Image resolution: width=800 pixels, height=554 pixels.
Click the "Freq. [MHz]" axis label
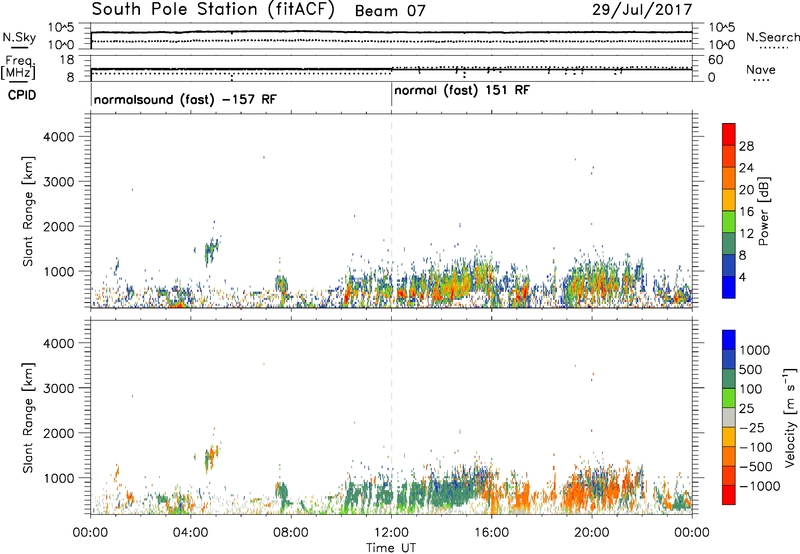[19, 67]
